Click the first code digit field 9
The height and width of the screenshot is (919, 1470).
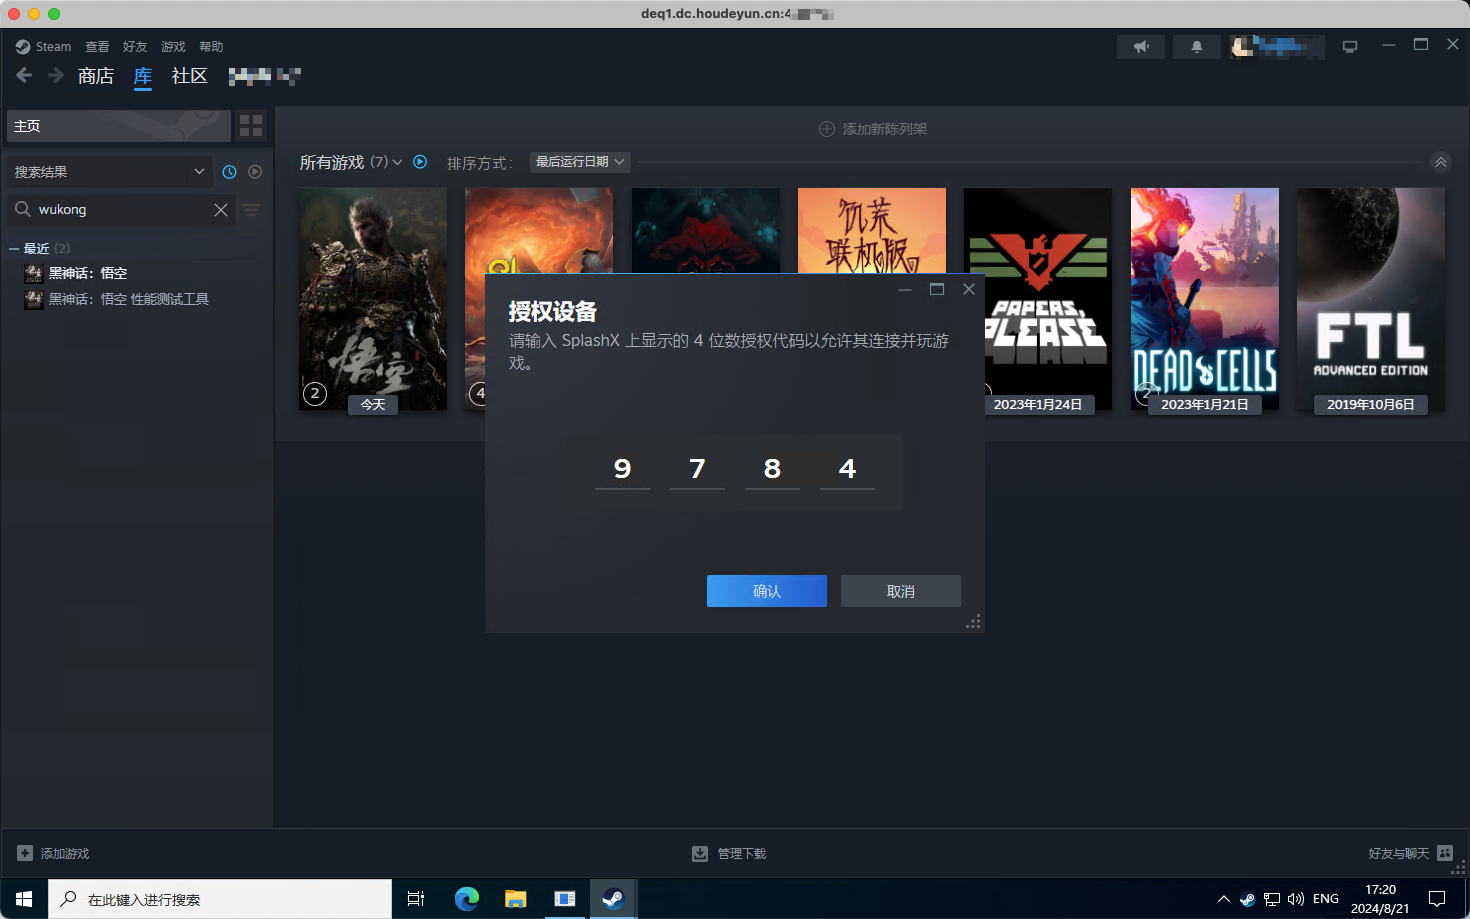(622, 469)
